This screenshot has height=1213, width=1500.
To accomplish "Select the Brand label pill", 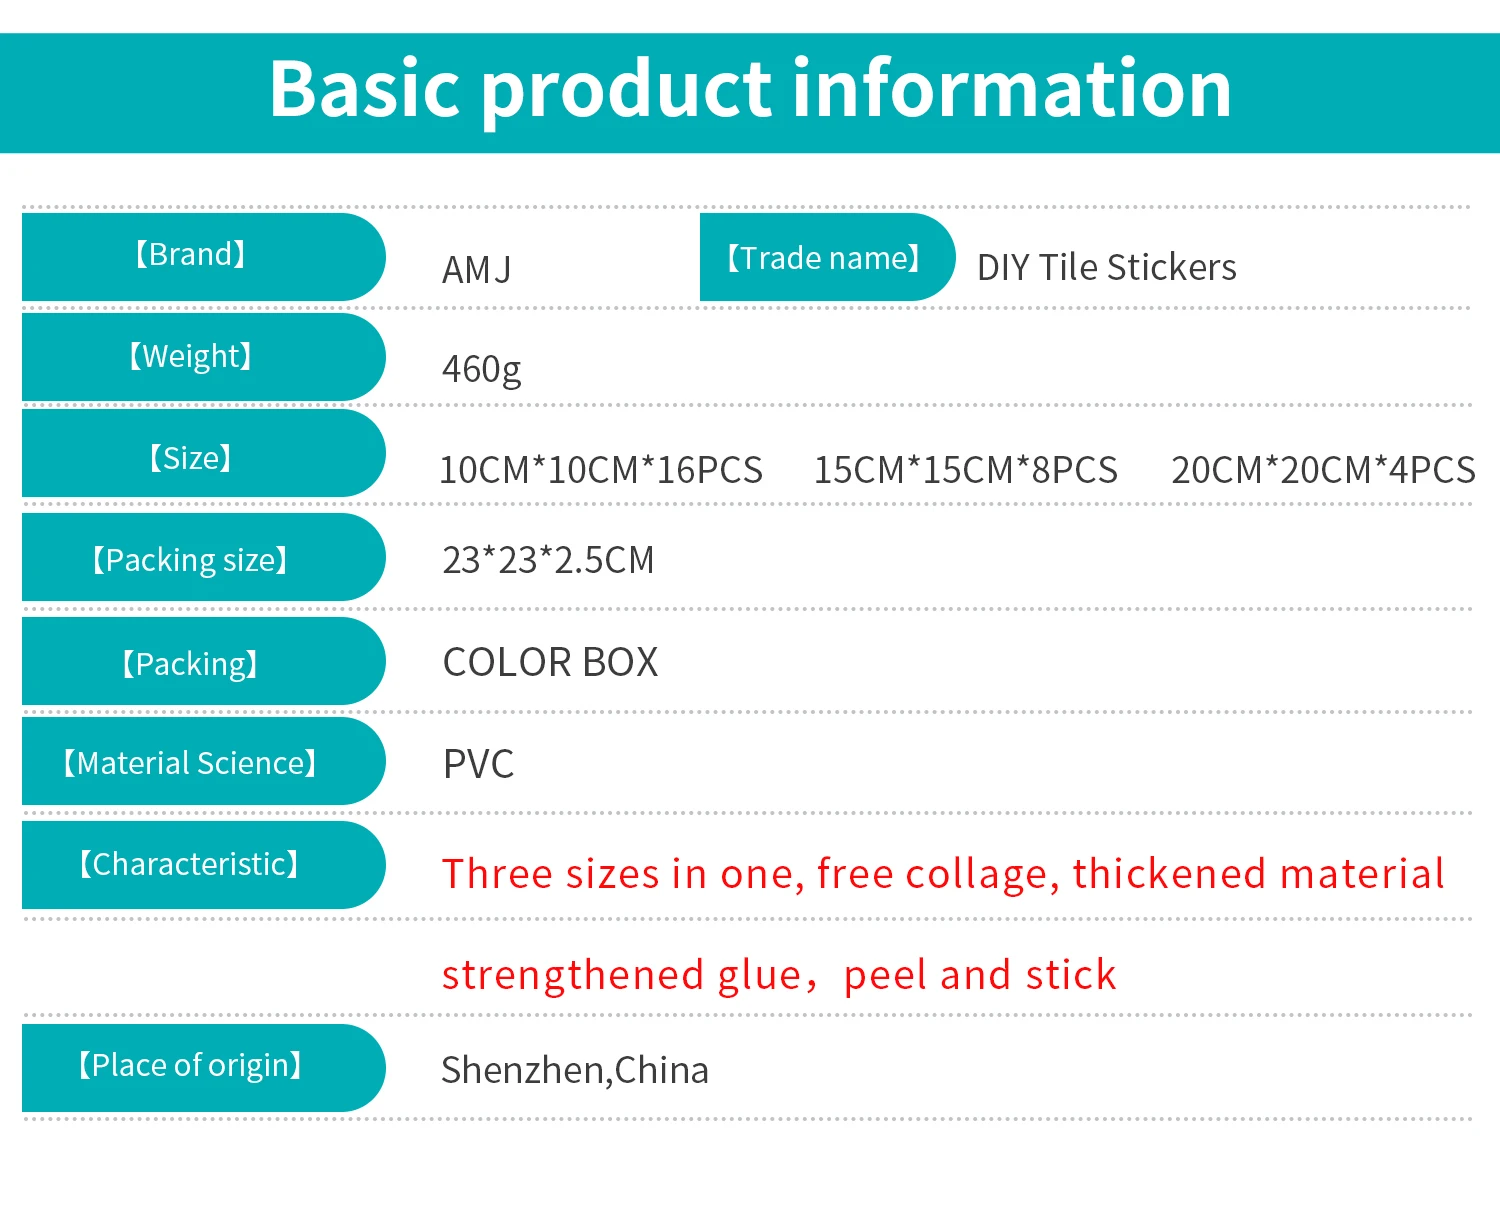I will click(x=203, y=257).
